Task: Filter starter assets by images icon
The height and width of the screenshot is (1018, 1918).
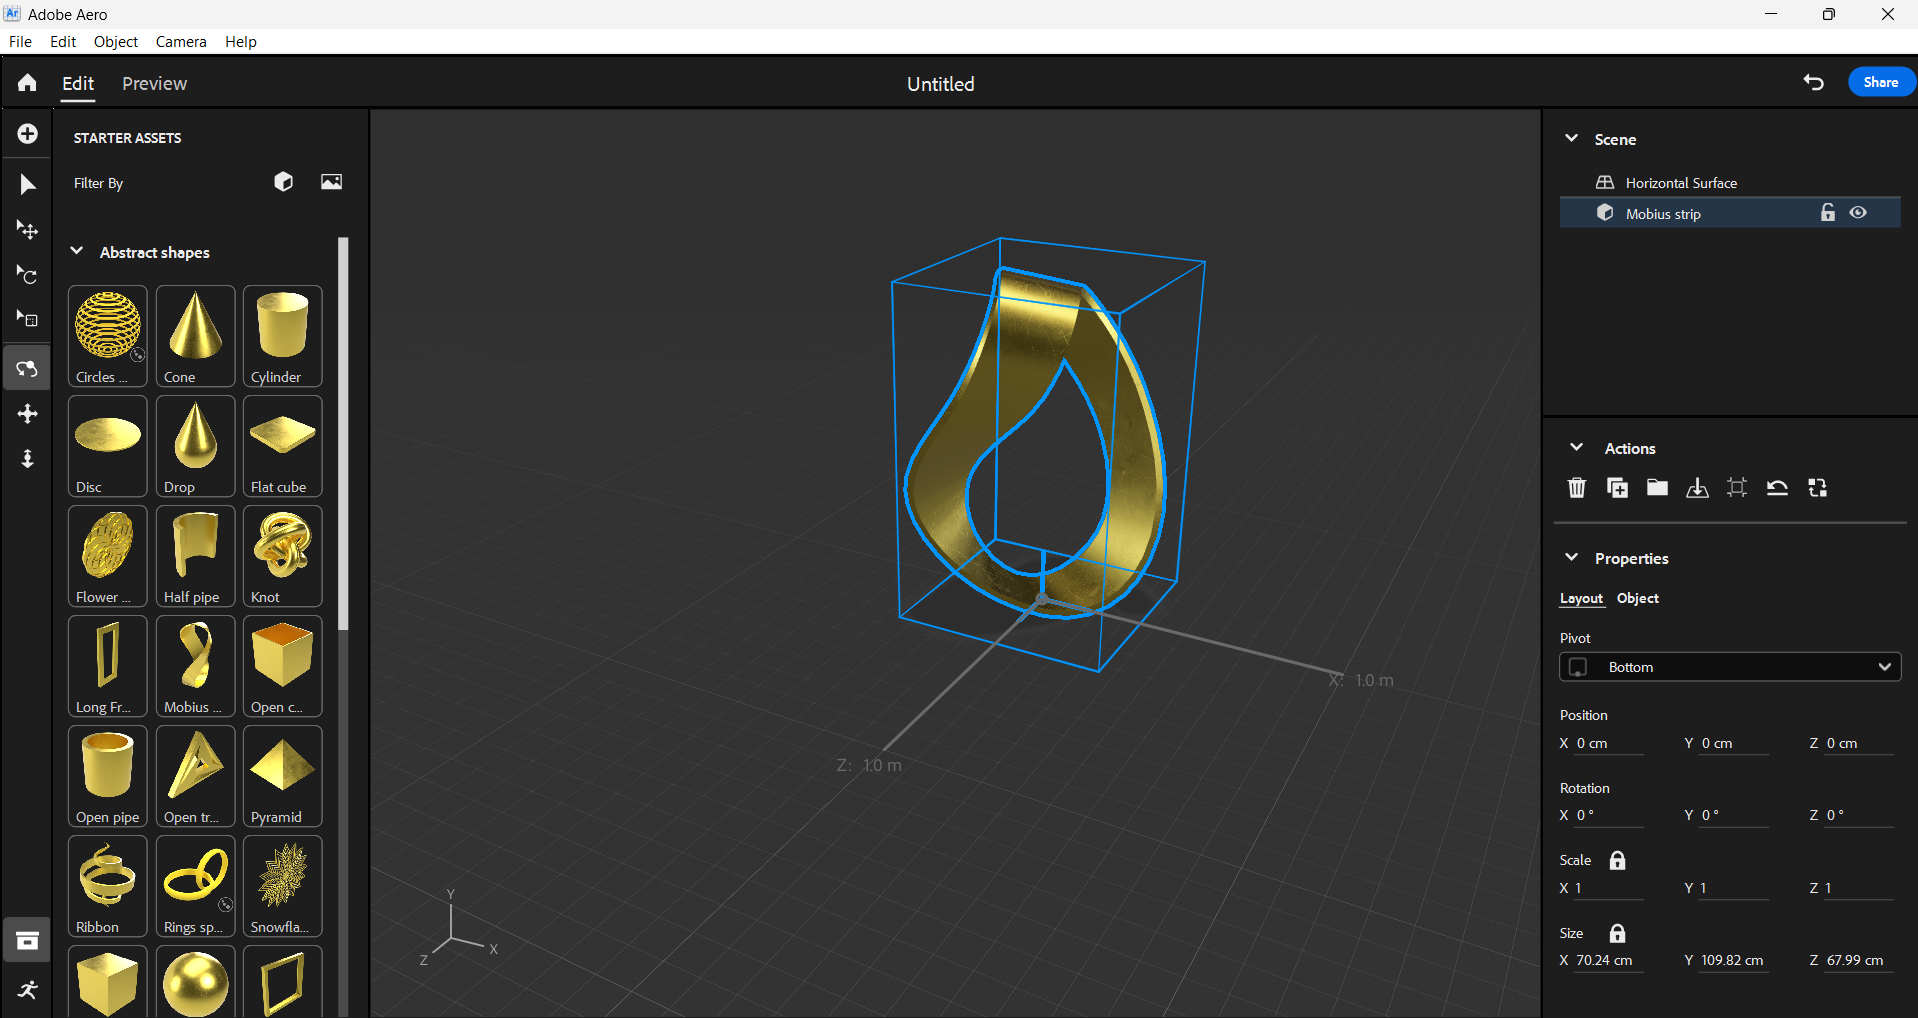Action: pyautogui.click(x=331, y=182)
